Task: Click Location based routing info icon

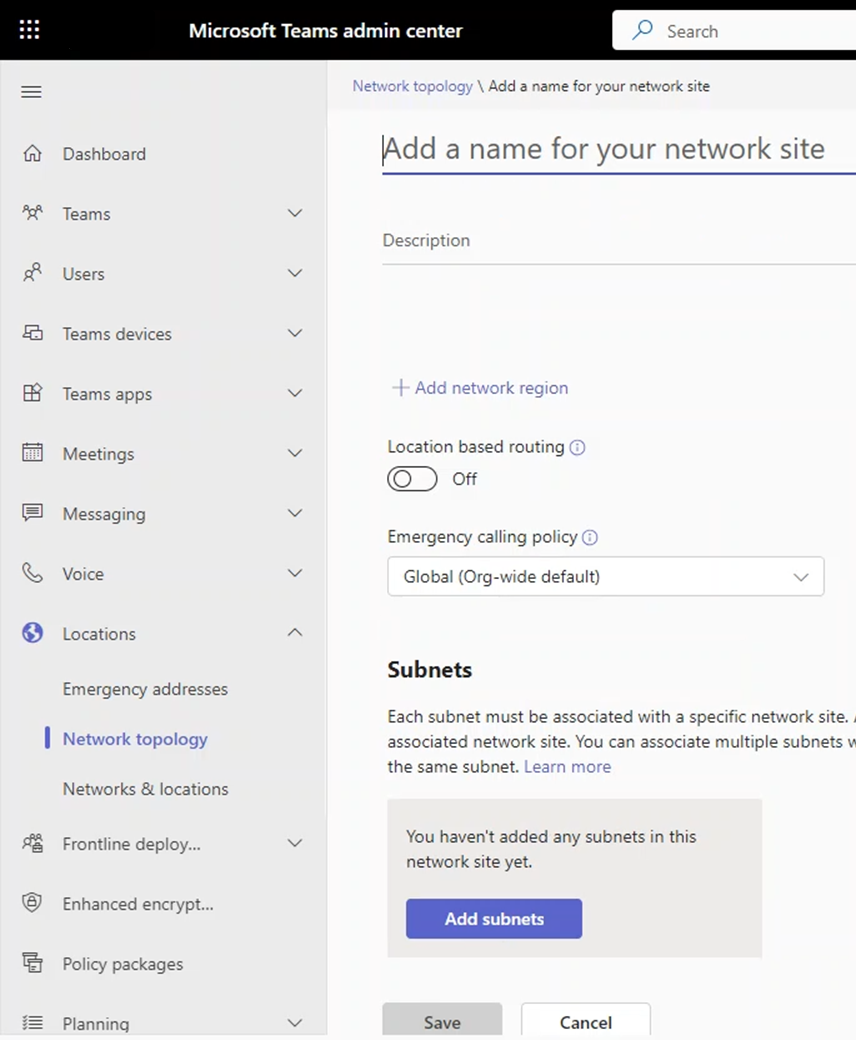Action: (577, 448)
